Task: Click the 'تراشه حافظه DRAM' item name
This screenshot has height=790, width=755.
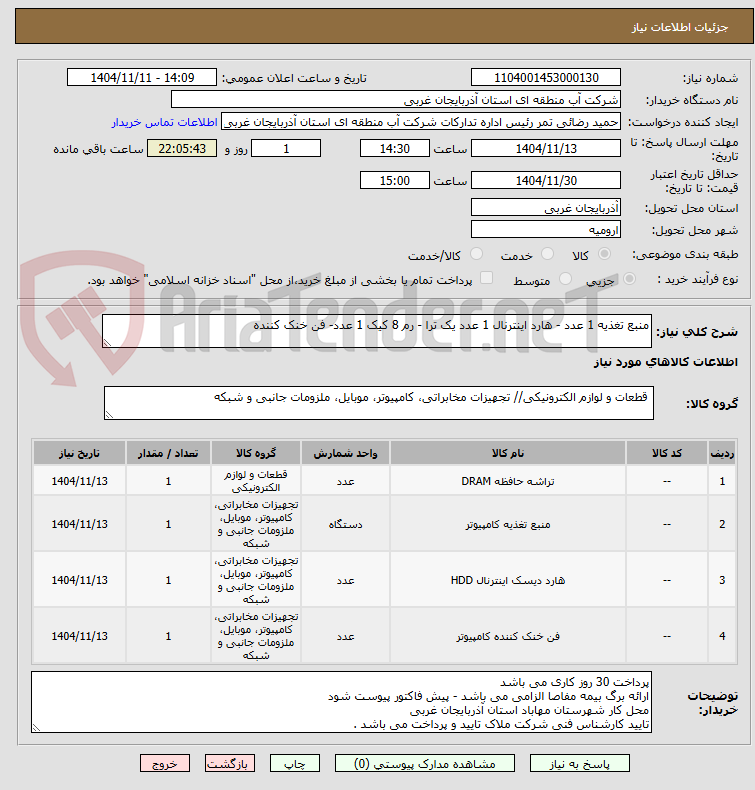Action: 508,481
